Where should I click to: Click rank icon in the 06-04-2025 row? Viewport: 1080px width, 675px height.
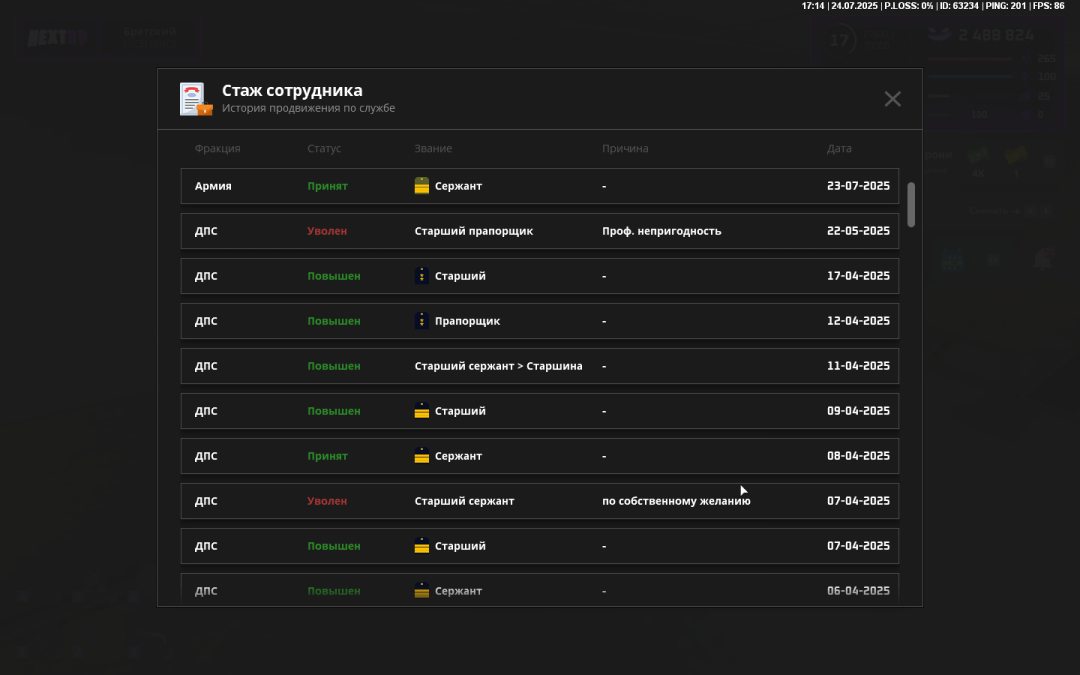pyautogui.click(x=422, y=591)
